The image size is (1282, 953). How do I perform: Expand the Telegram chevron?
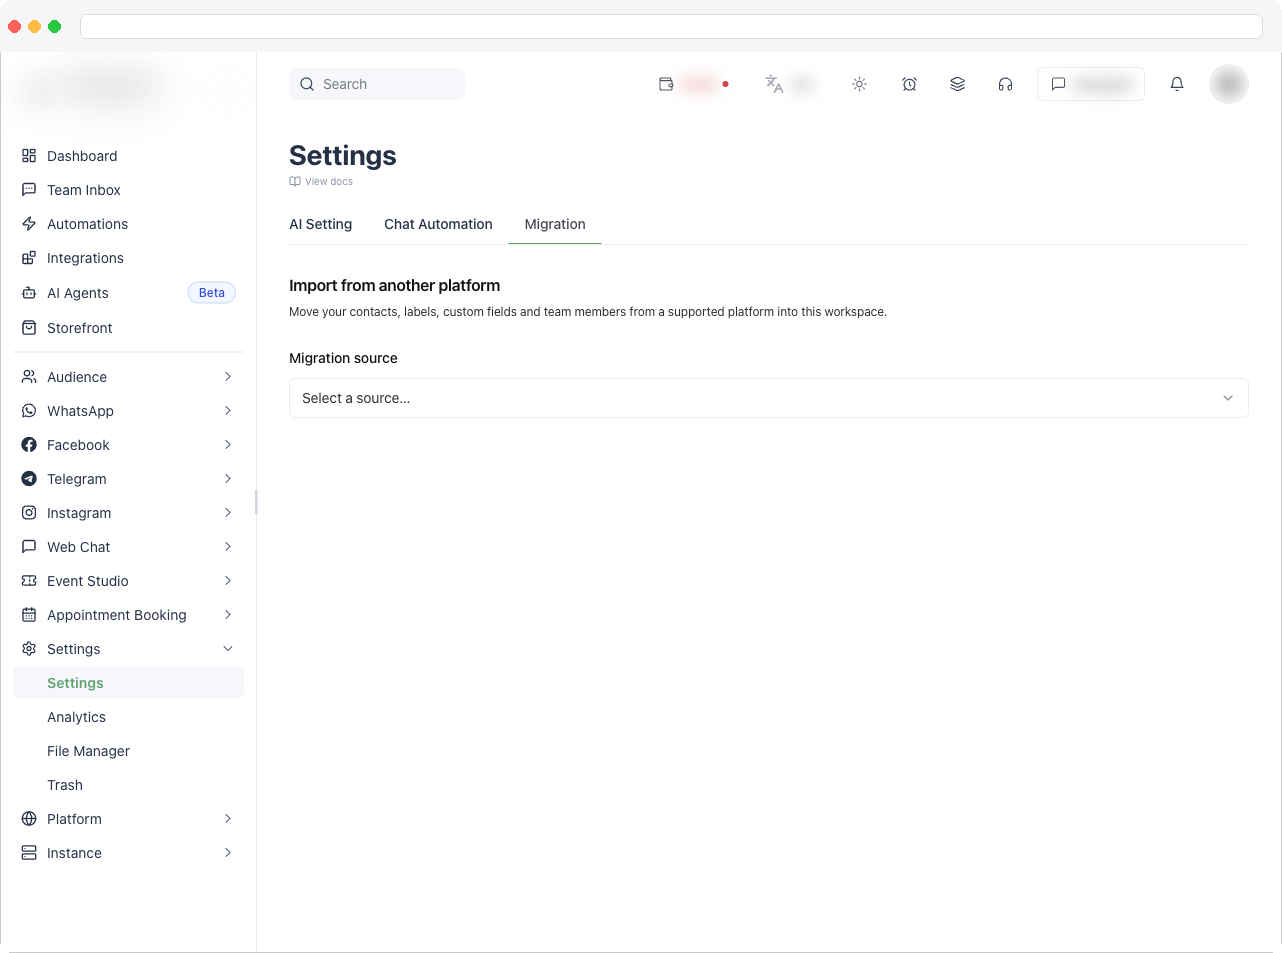tap(228, 479)
